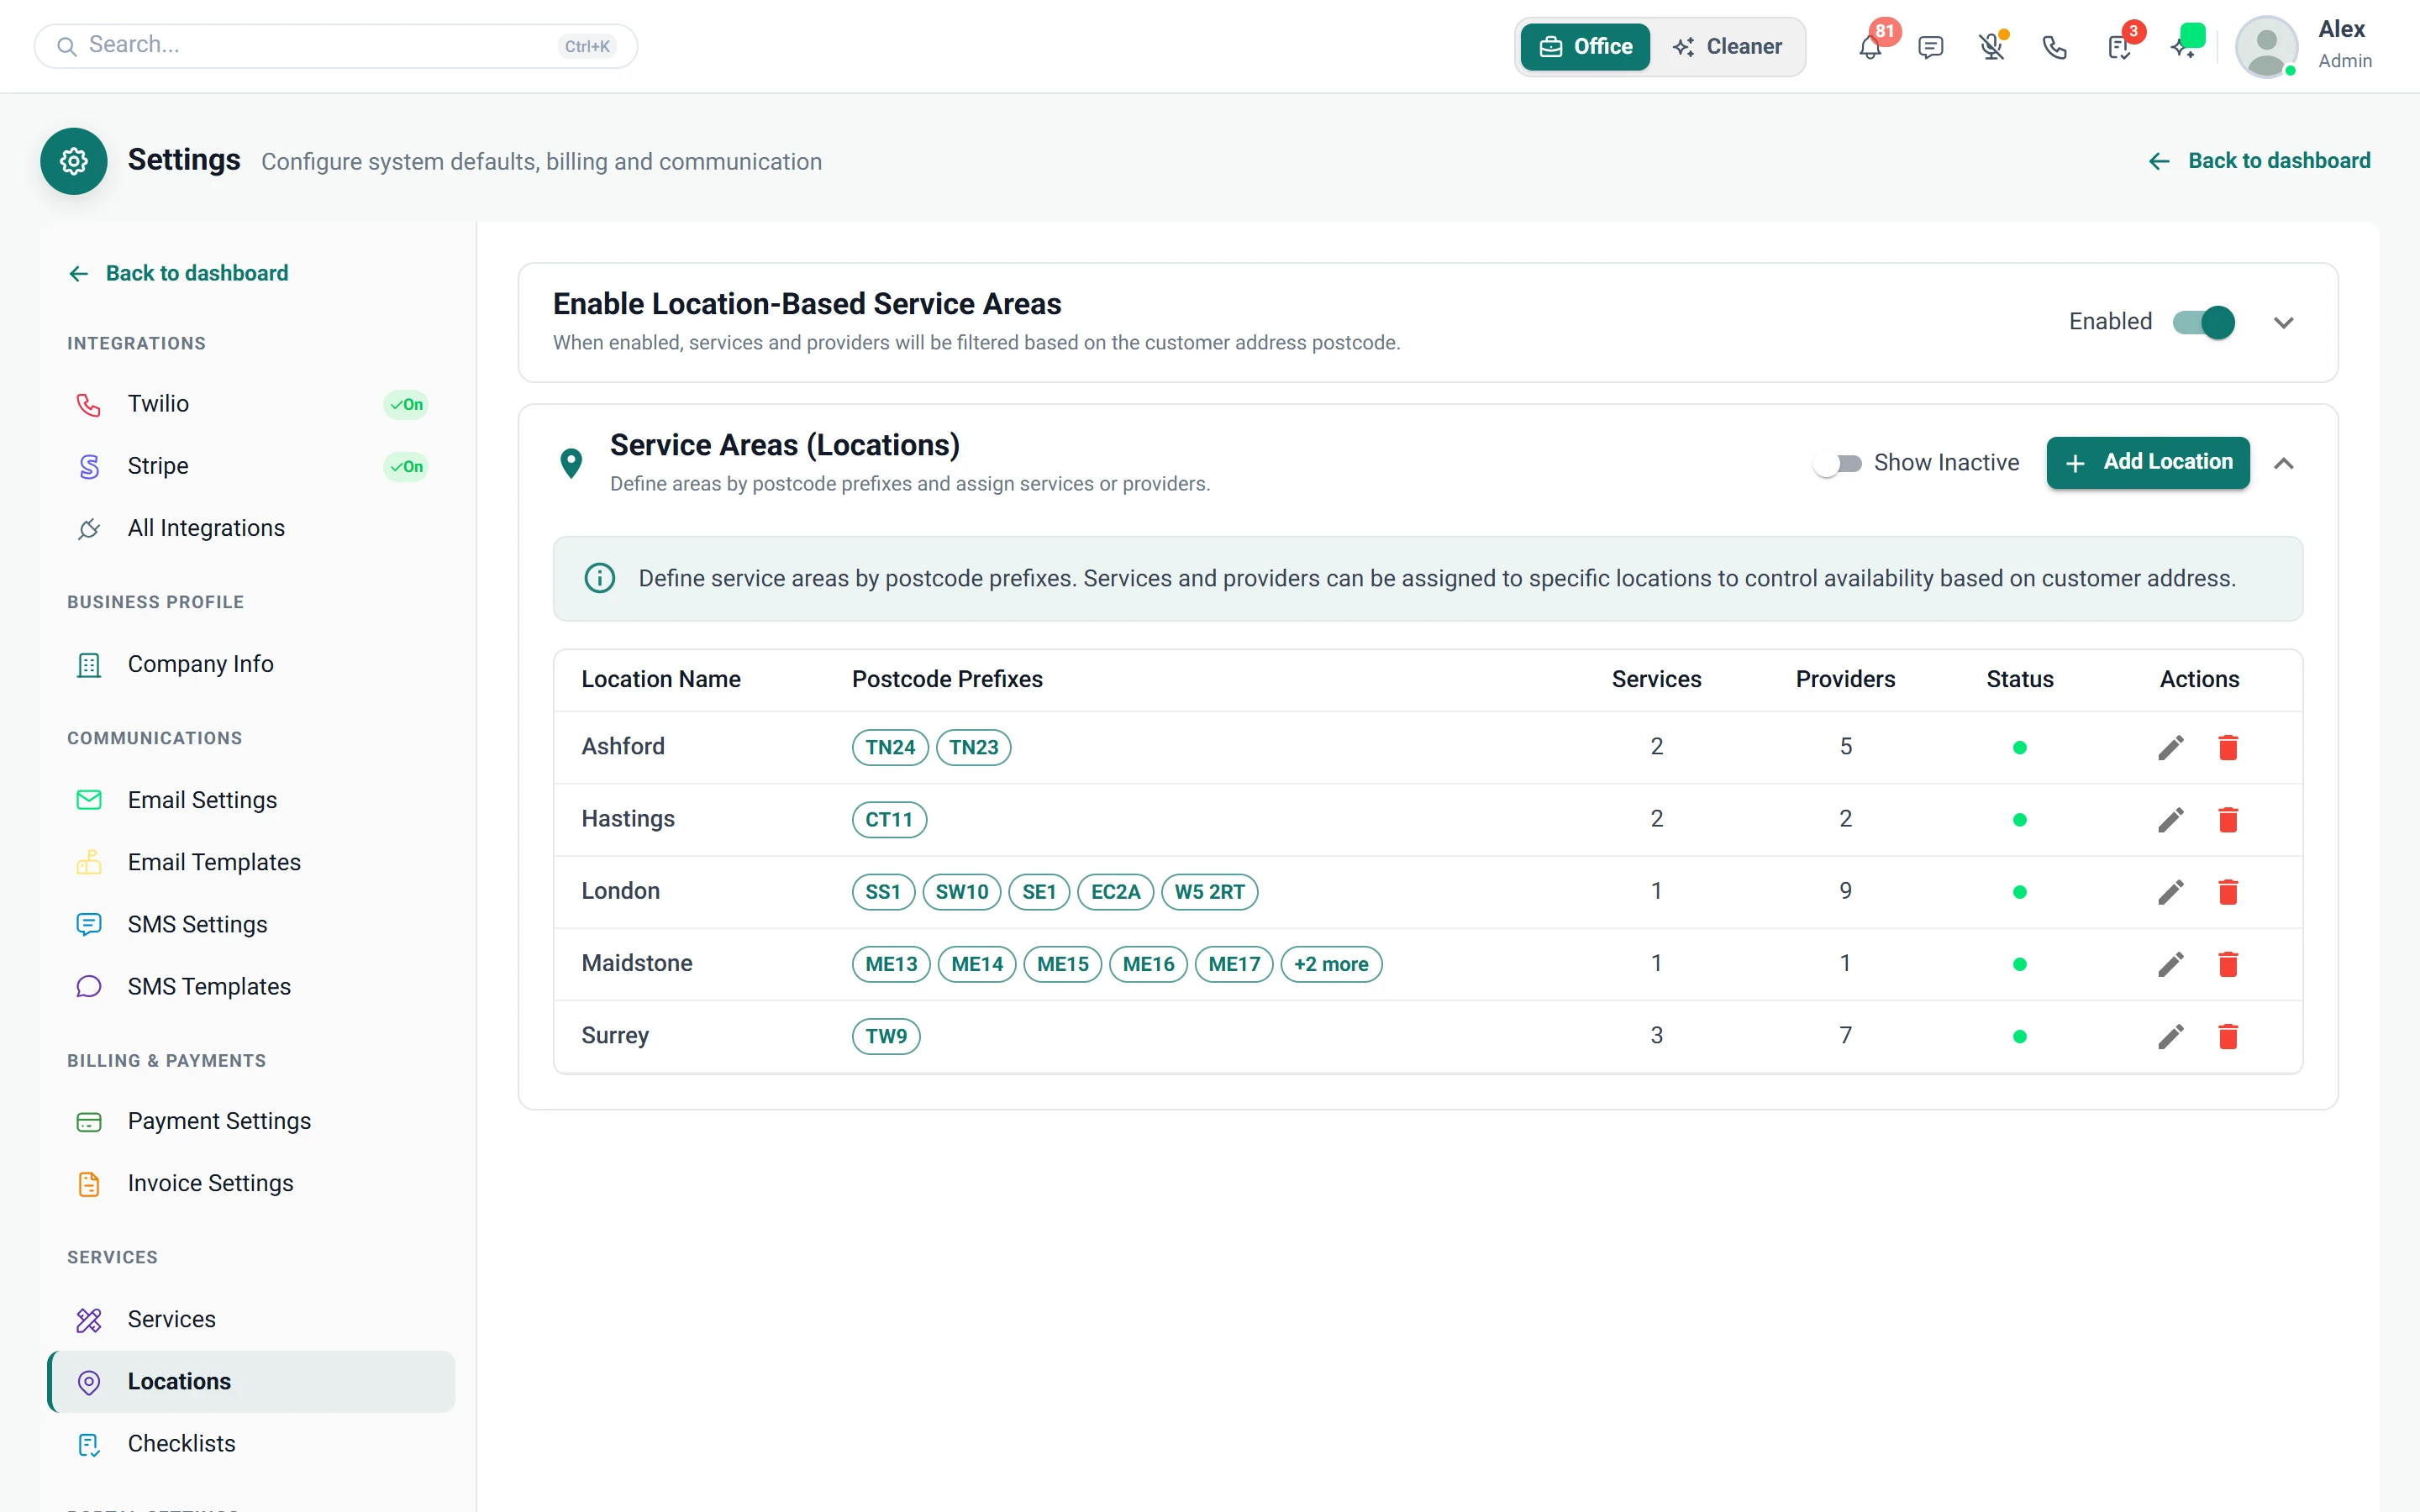Show +2 more Maidstone postcode prefixes
The width and height of the screenshot is (2420, 1512).
click(x=1331, y=964)
